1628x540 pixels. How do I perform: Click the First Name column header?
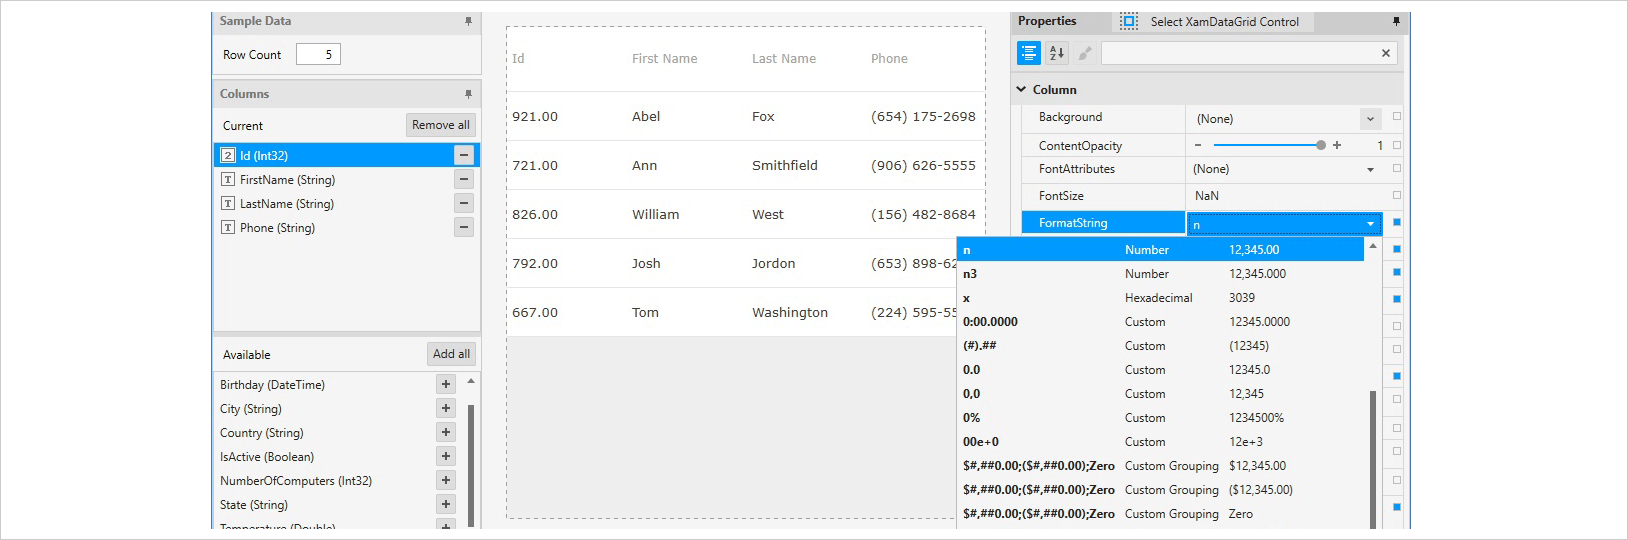pos(664,58)
